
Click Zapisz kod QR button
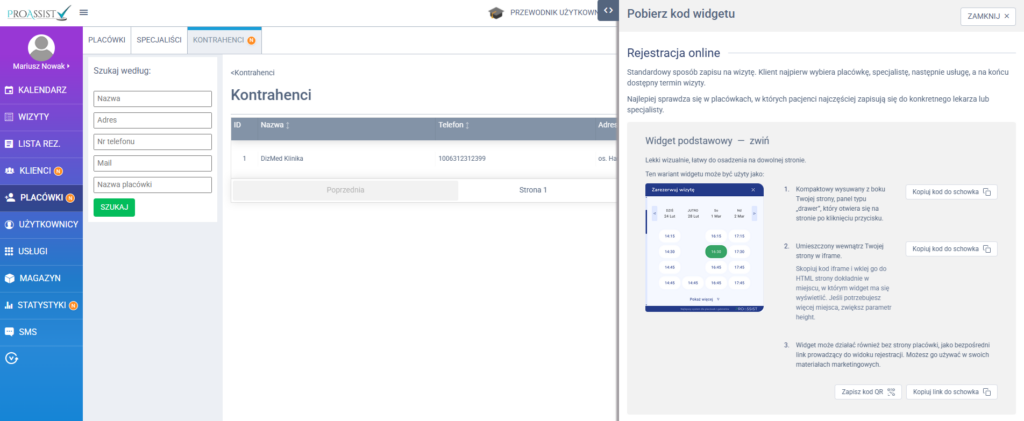click(865, 392)
